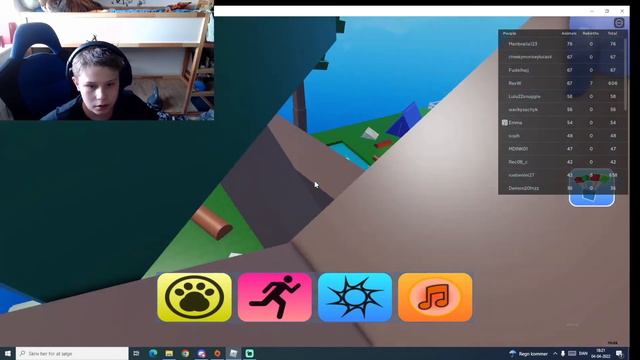Expand hidden system tray icons

(x=555, y=353)
